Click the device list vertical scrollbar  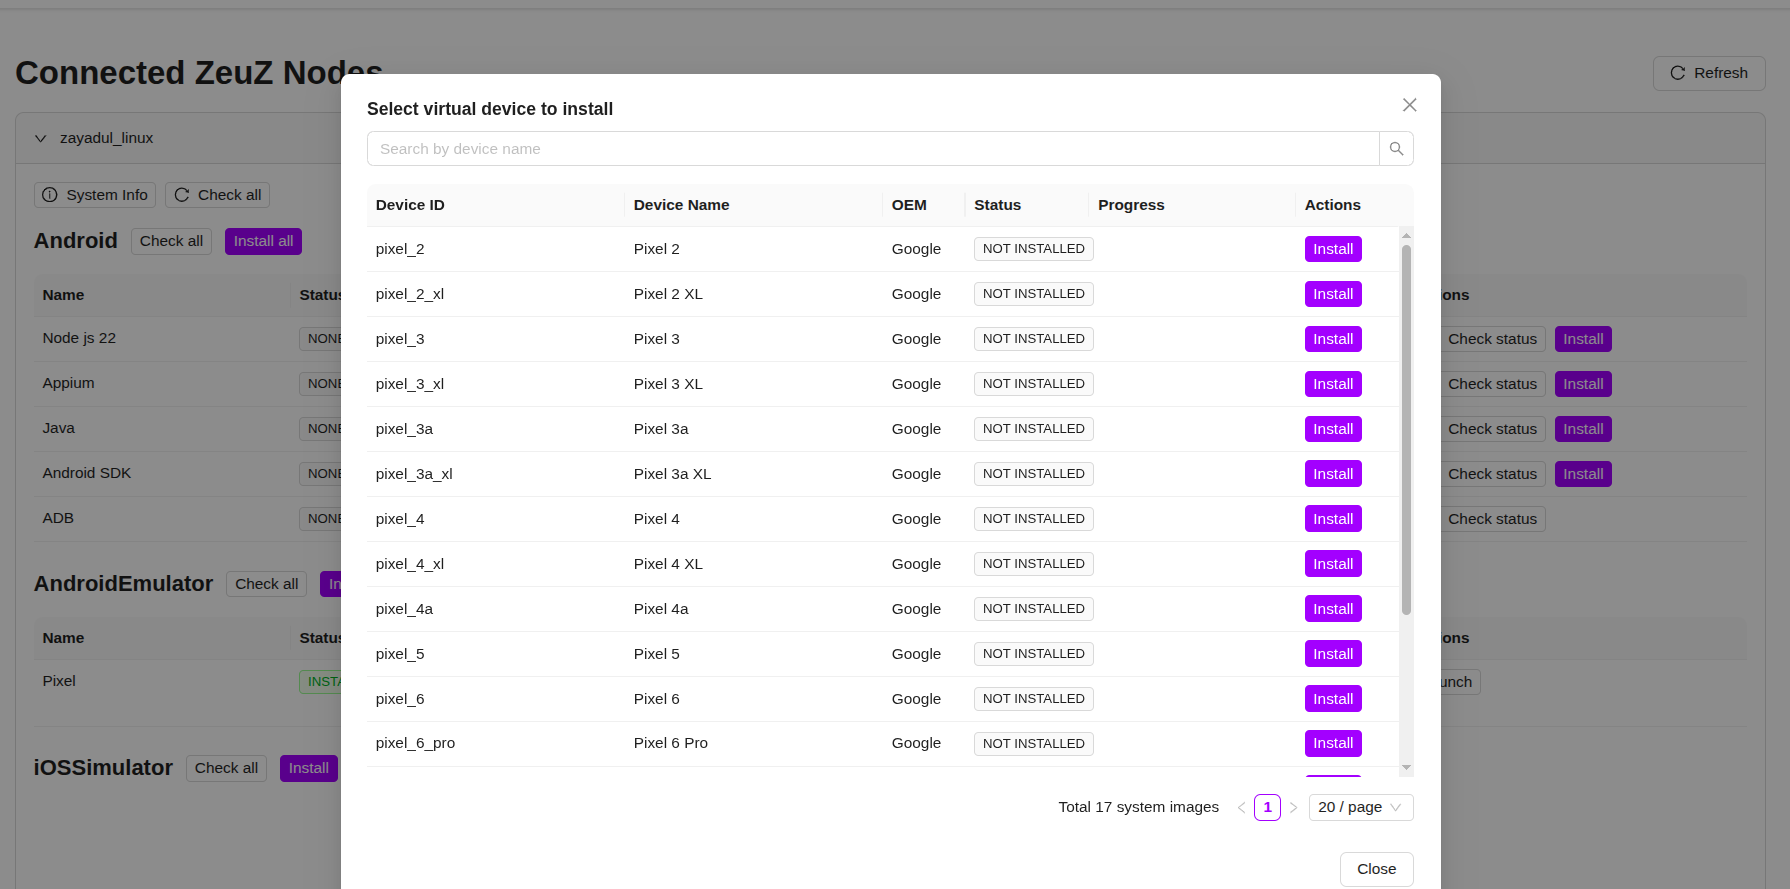[x=1406, y=430]
